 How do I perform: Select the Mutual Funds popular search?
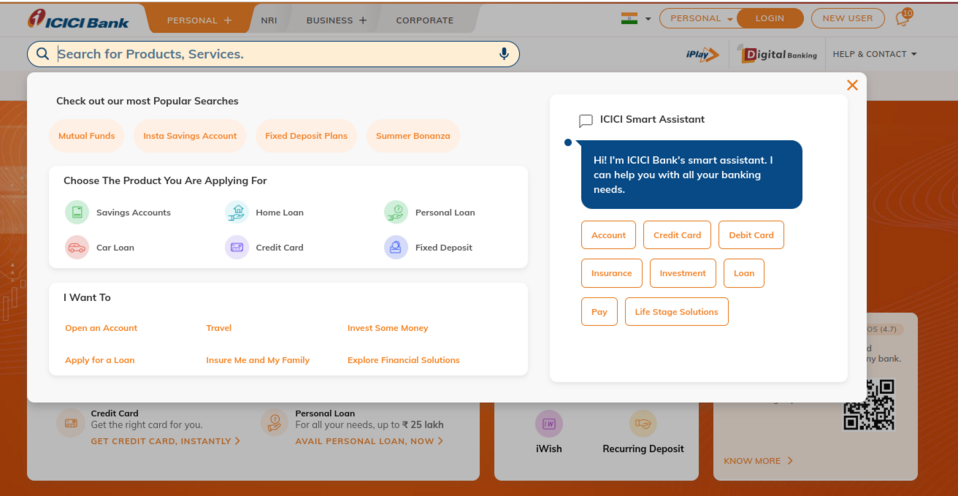(87, 136)
